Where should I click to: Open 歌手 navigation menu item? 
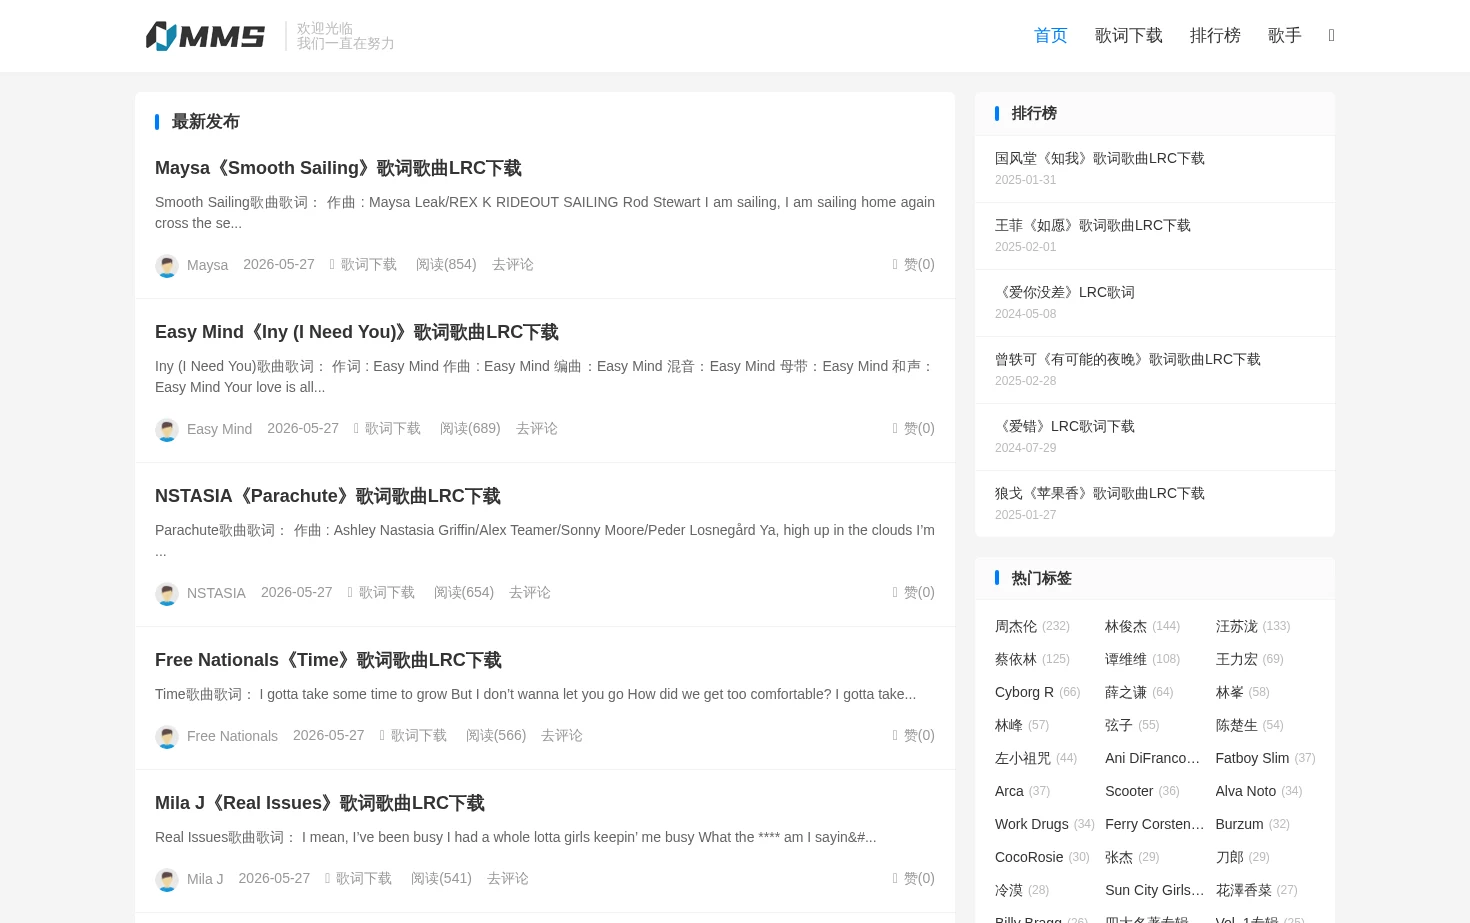coord(1284,35)
